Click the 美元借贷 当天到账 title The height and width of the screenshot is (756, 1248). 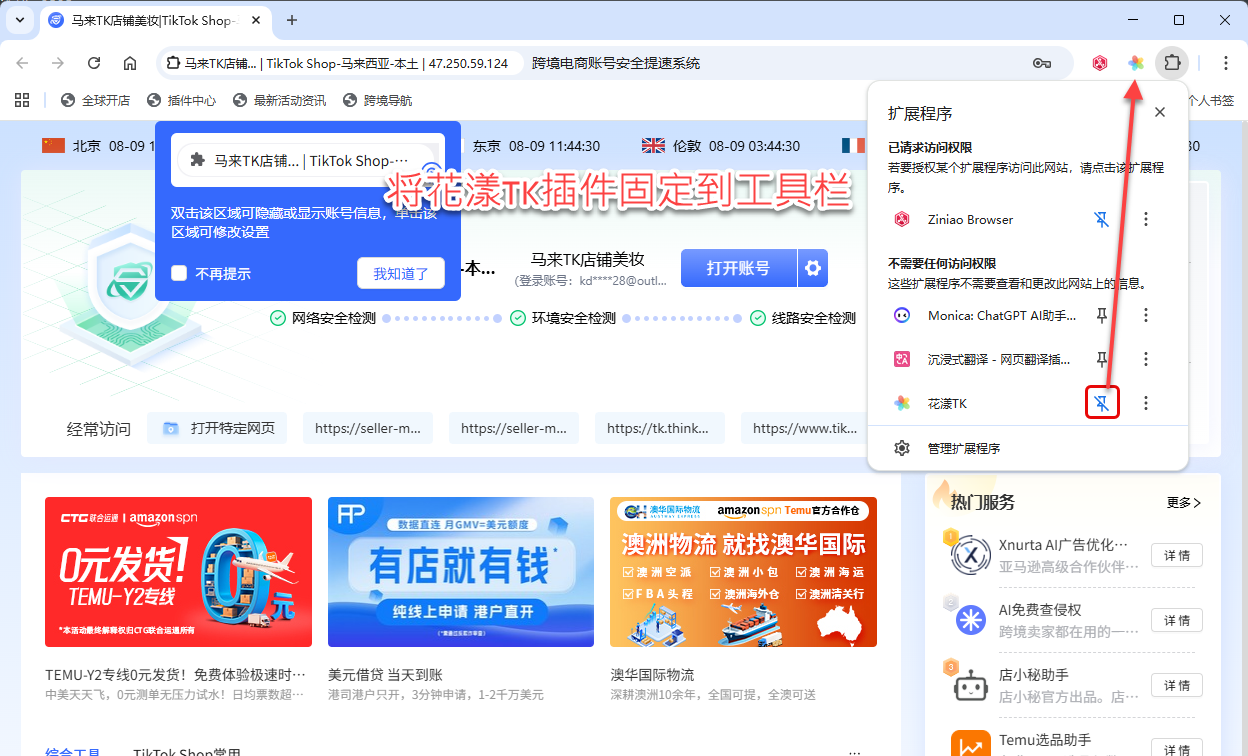385,675
